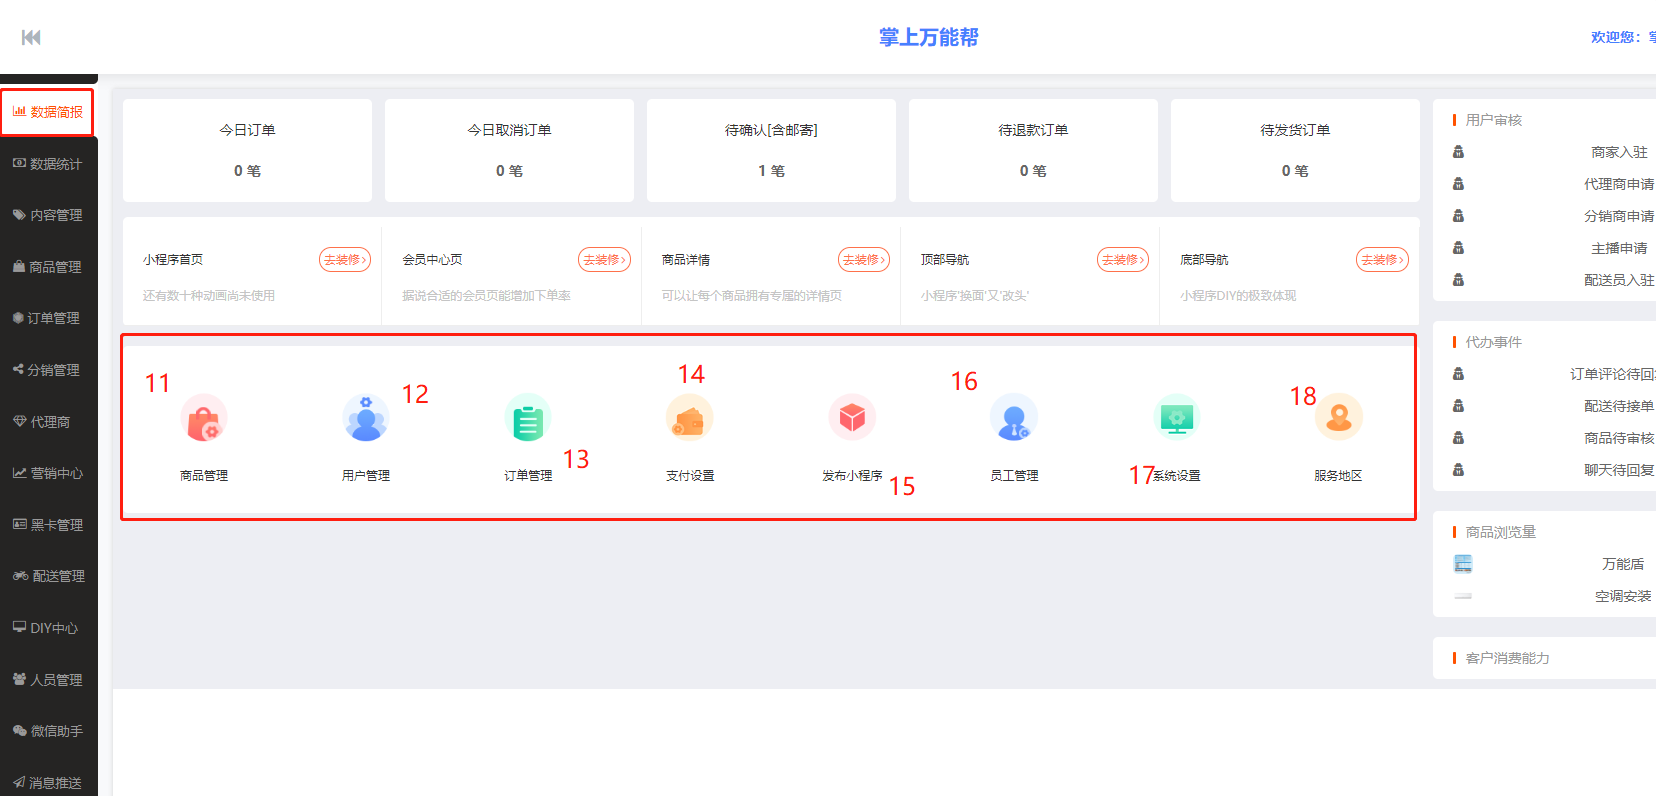Click 去装修 button for 底部导航
Viewport: 1656px width, 796px height.
tap(1381, 260)
